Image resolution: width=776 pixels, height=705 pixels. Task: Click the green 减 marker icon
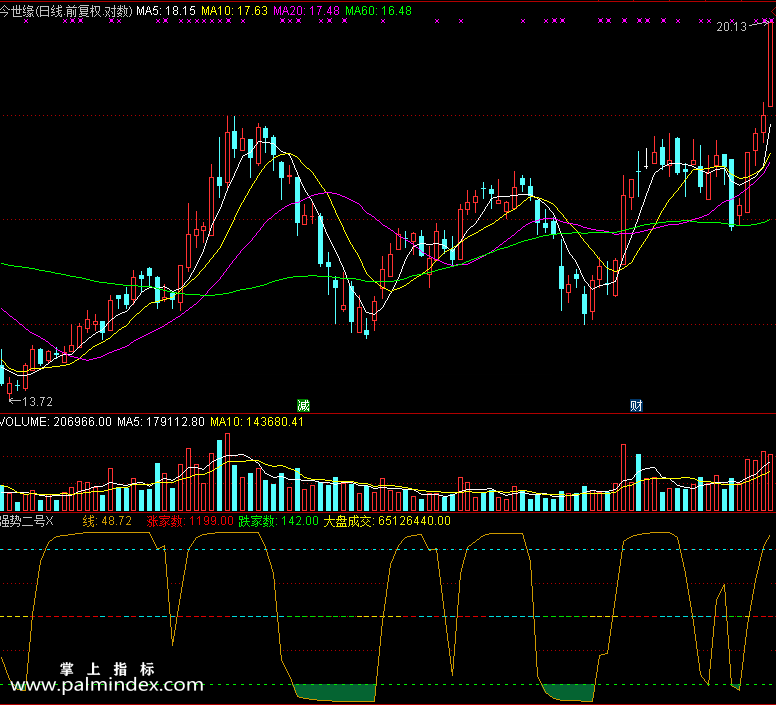(303, 406)
